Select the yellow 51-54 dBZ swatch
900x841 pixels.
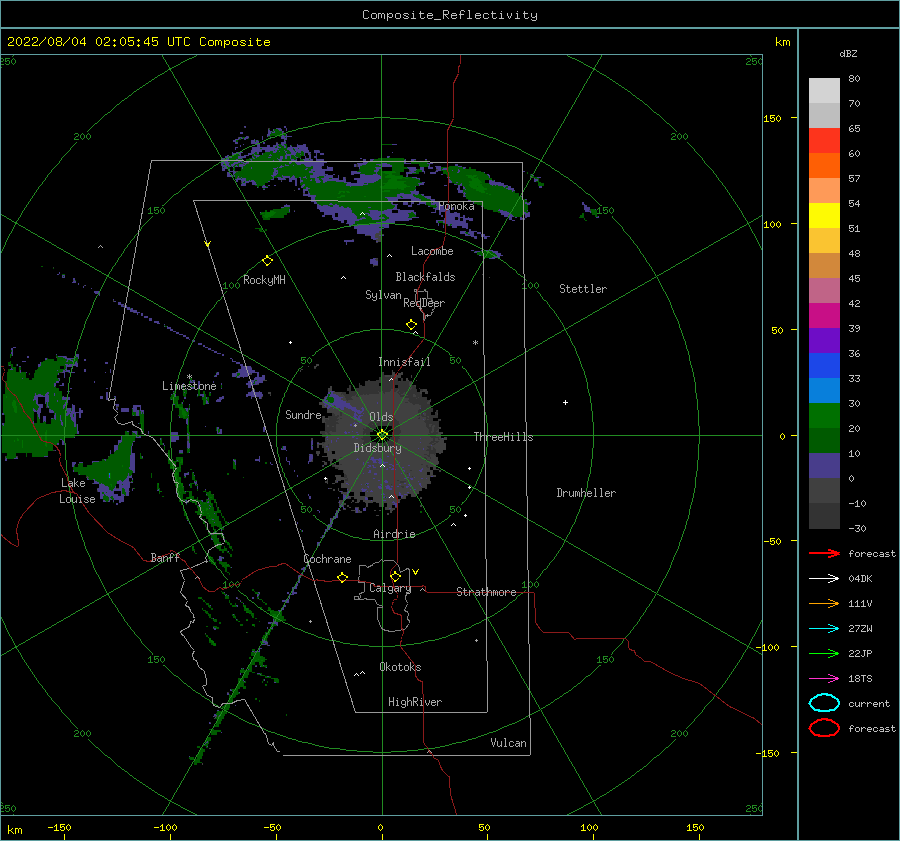tap(824, 216)
